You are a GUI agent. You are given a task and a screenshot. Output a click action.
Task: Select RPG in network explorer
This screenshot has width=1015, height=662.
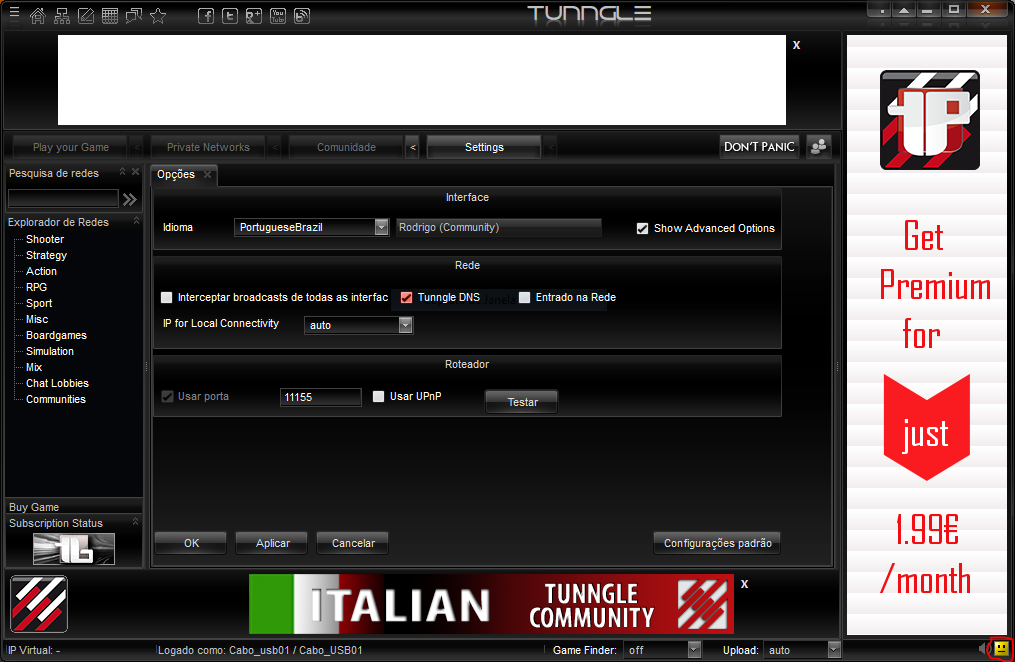[36, 287]
